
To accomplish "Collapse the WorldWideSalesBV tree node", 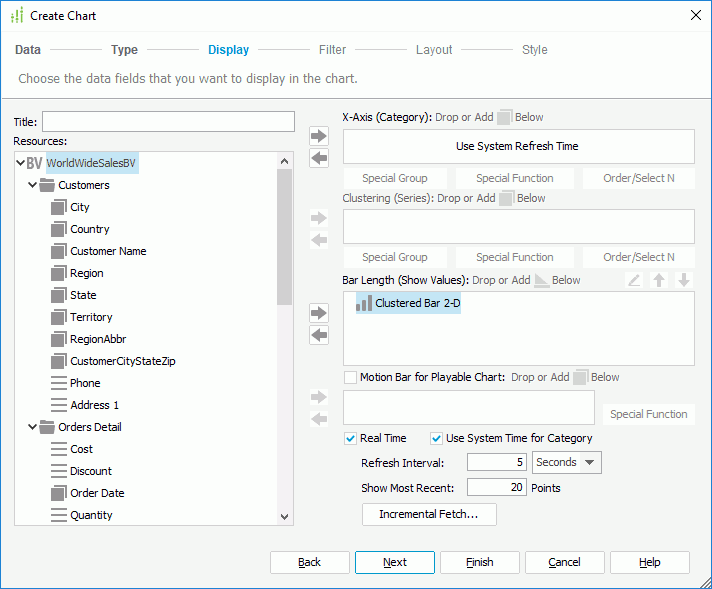I will [20, 163].
